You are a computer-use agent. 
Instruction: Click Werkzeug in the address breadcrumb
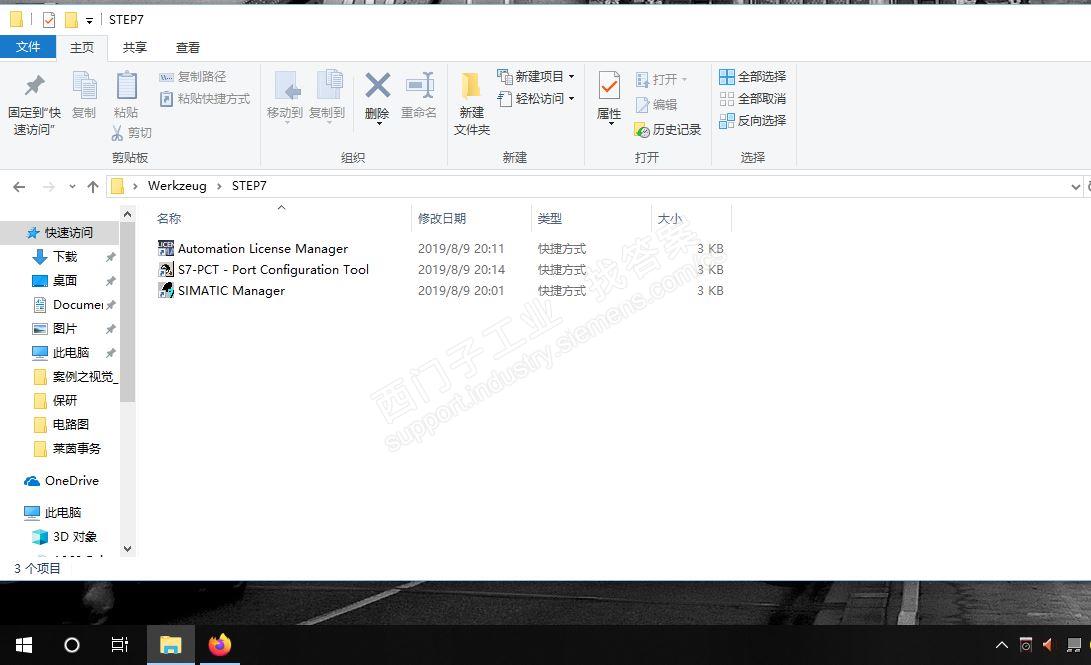coord(177,186)
